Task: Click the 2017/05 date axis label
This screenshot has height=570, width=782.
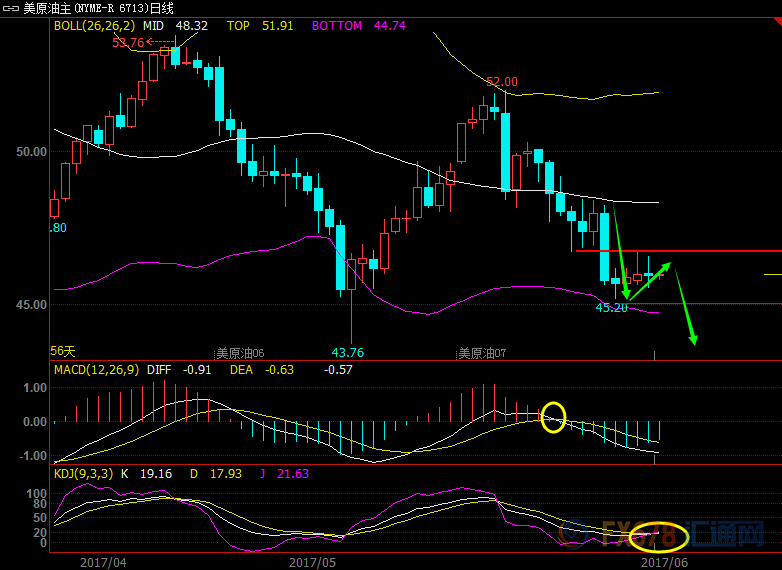Action: 313,563
